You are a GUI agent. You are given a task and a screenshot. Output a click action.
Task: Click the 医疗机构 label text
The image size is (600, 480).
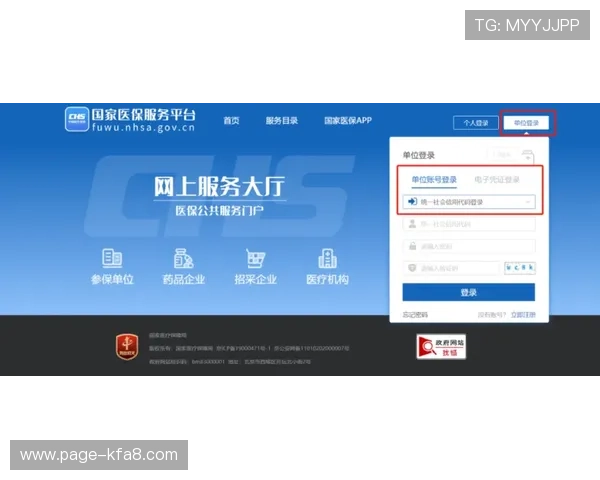pos(328,279)
